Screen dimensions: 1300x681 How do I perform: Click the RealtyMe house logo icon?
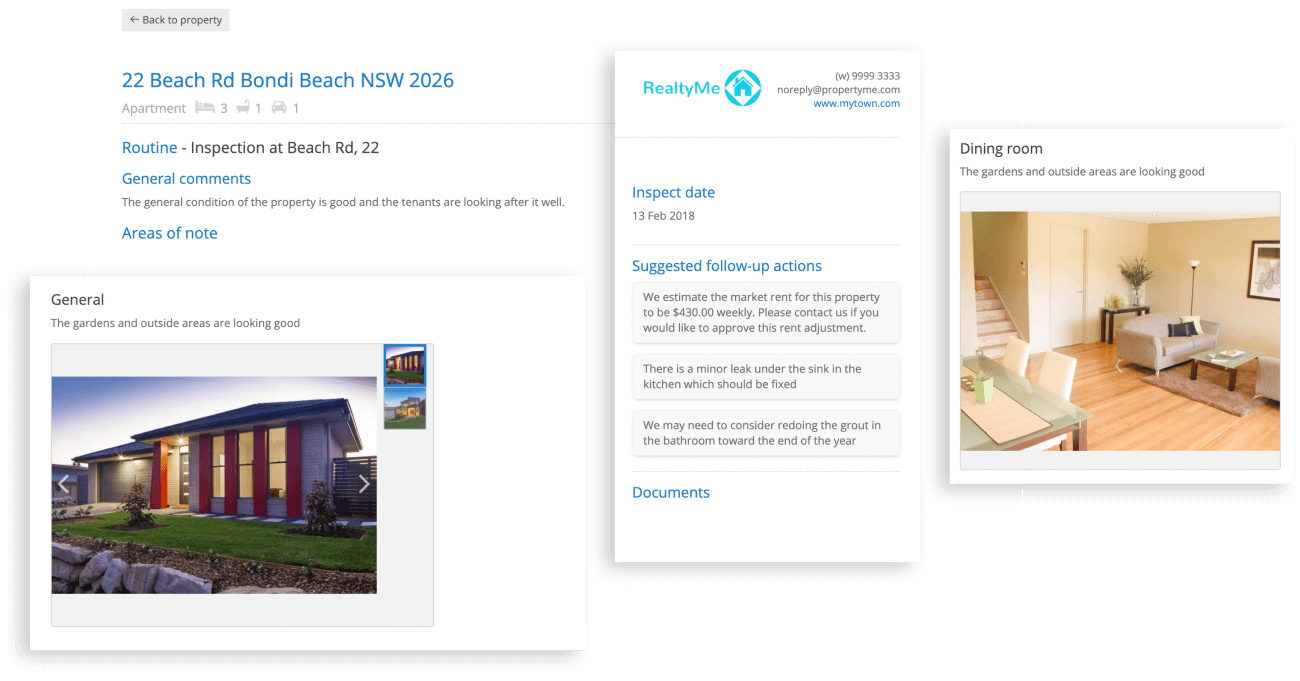pos(742,88)
